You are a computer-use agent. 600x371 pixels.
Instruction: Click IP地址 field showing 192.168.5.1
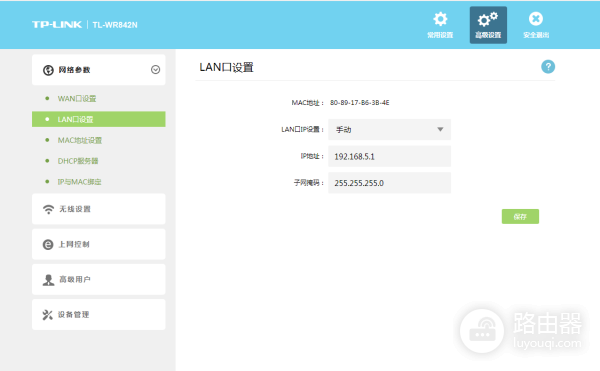pos(389,156)
